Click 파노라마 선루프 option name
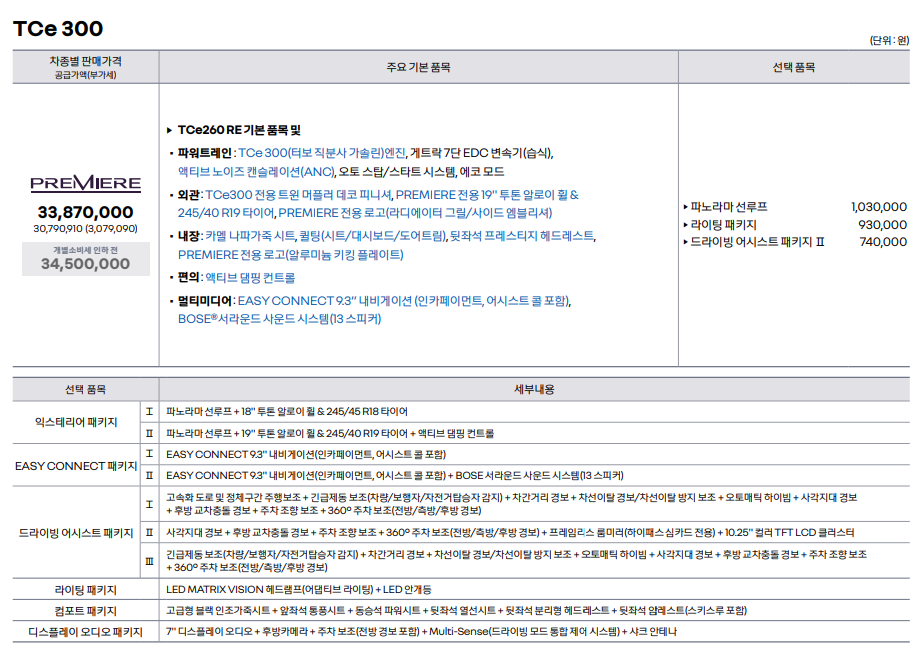 click(729, 207)
